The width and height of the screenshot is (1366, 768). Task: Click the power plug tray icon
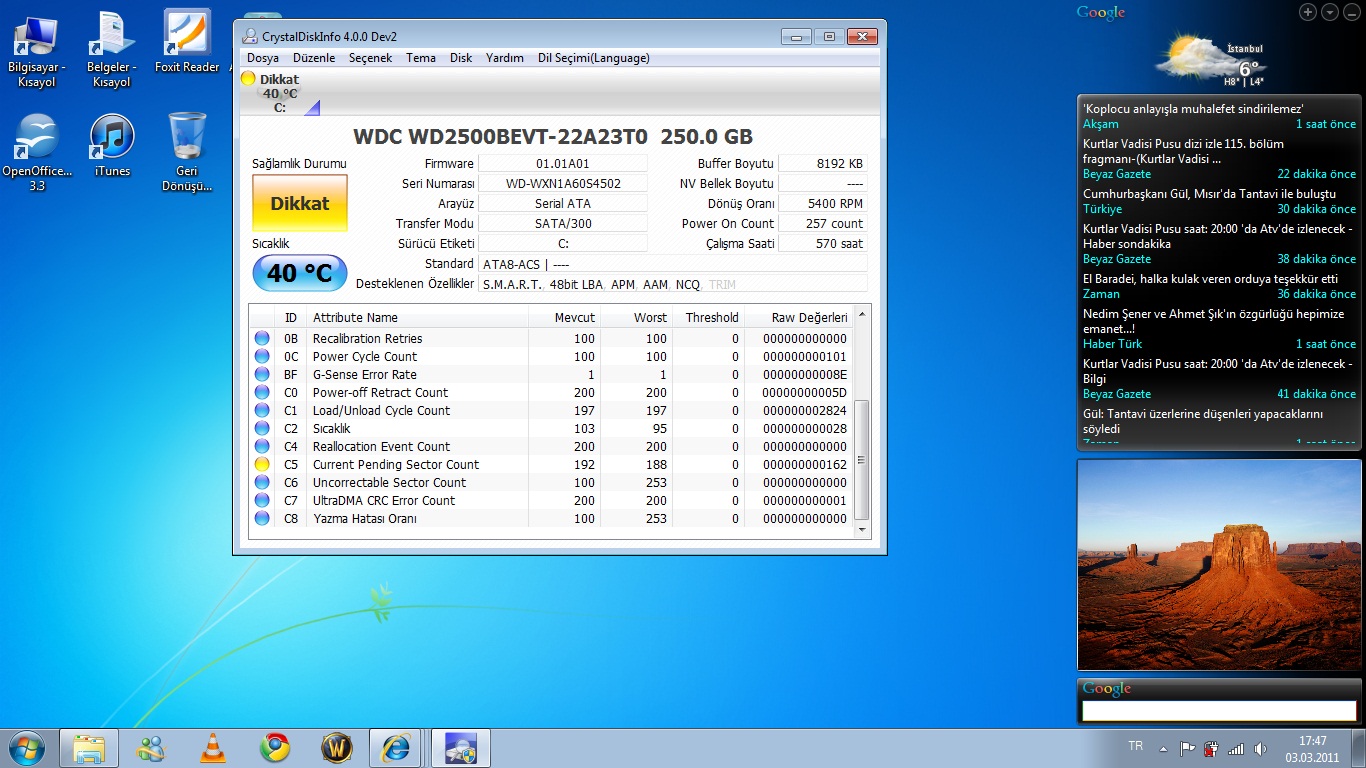click(1212, 748)
